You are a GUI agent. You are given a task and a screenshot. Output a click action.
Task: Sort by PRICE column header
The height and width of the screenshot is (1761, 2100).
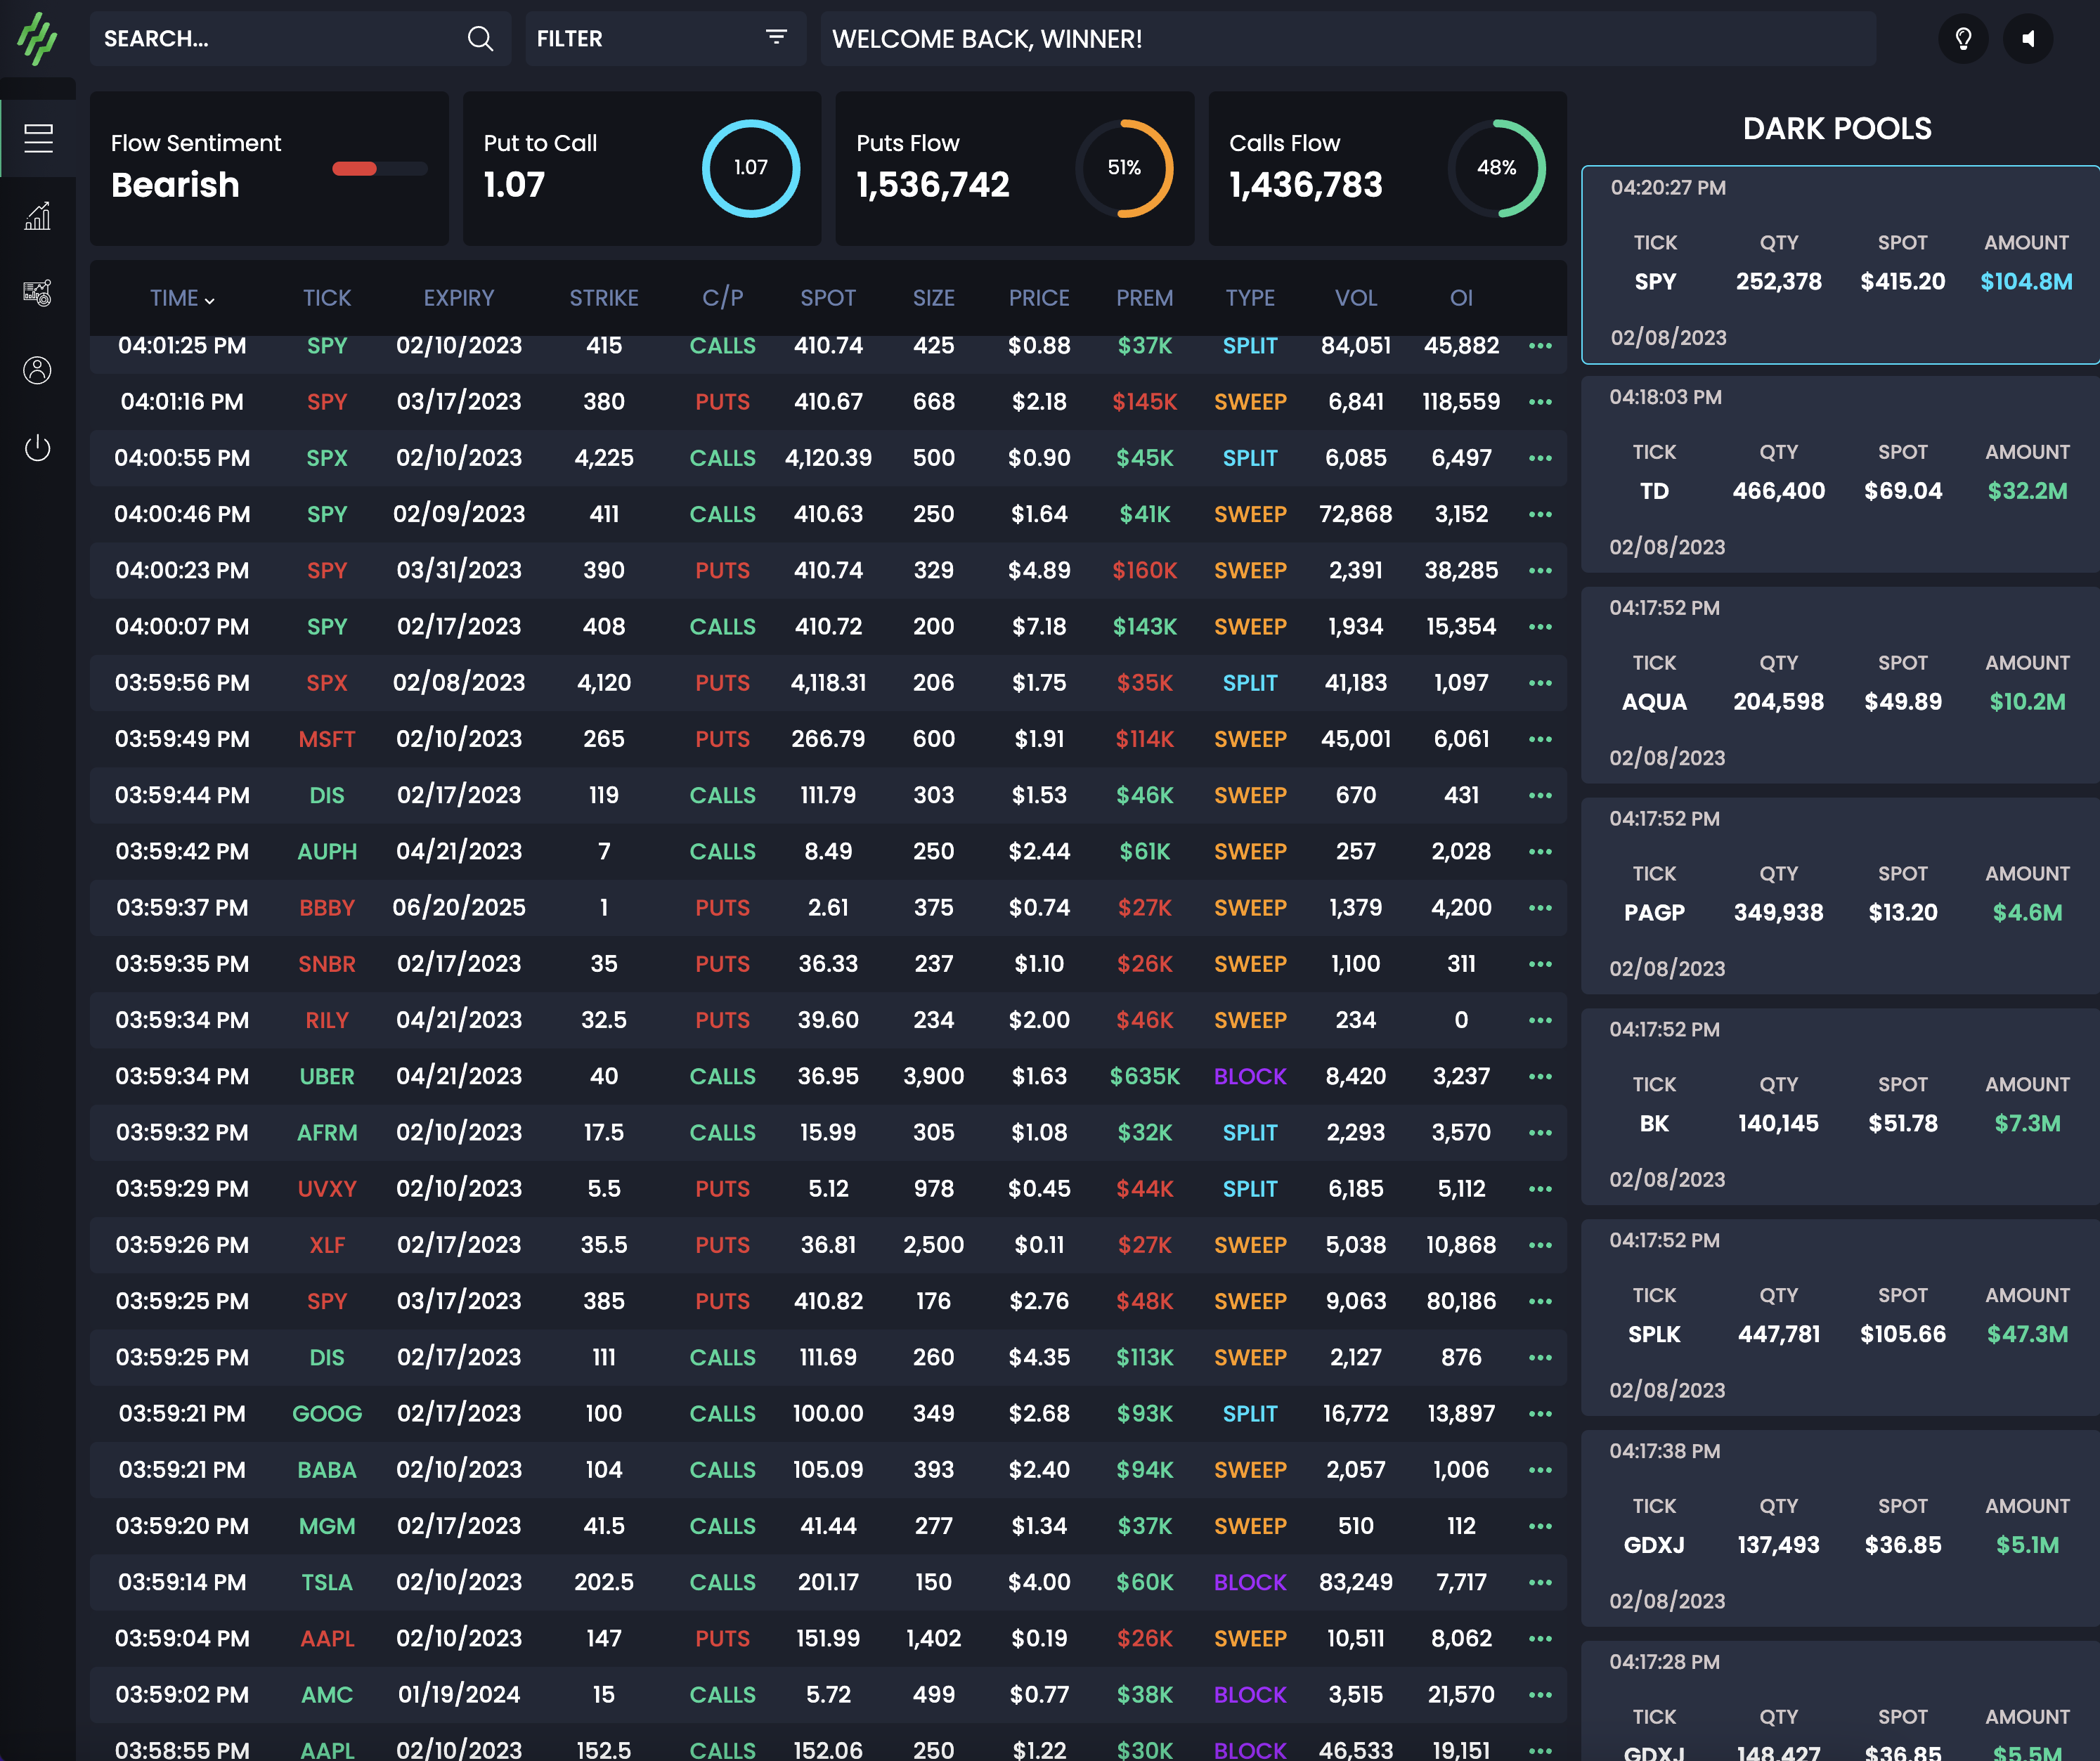(1039, 298)
